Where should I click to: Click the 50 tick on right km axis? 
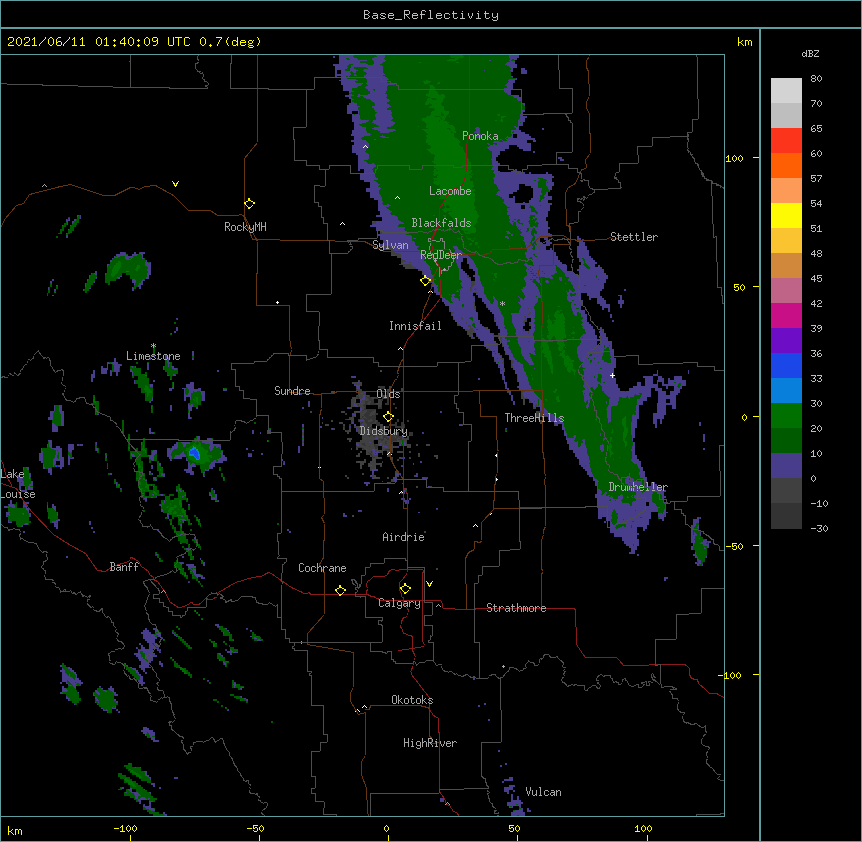click(739, 287)
